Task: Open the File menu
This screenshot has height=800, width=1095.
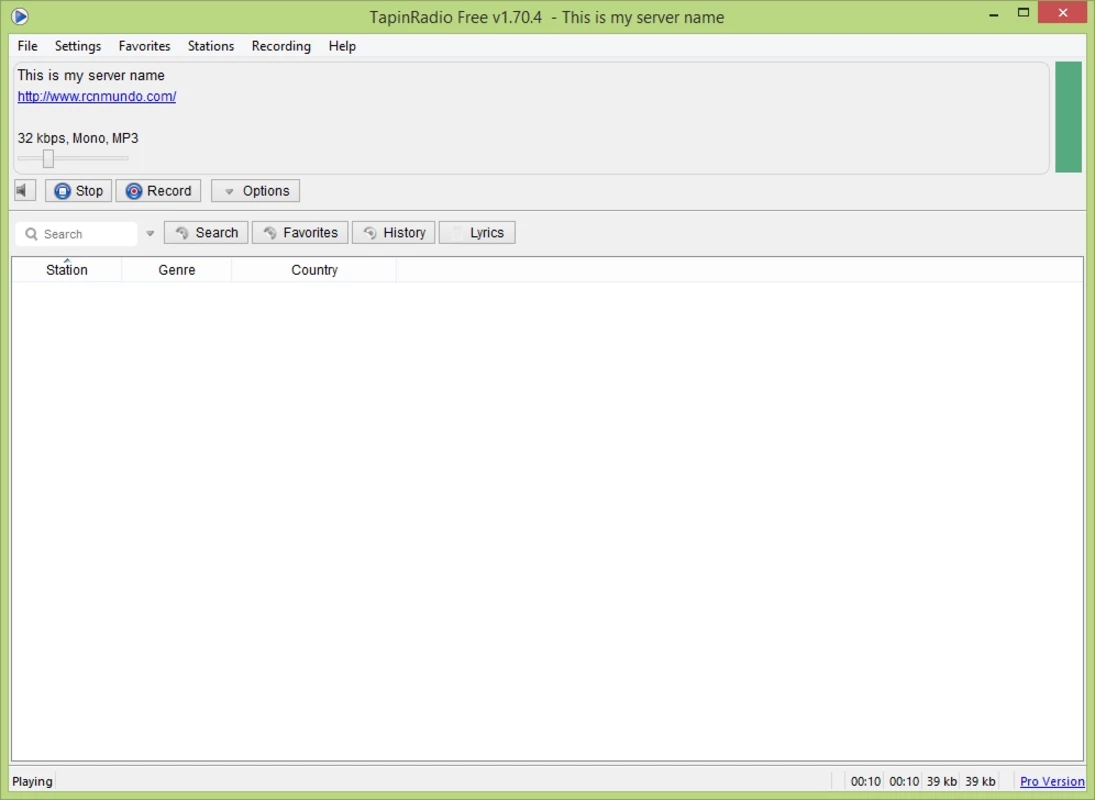Action: [27, 46]
